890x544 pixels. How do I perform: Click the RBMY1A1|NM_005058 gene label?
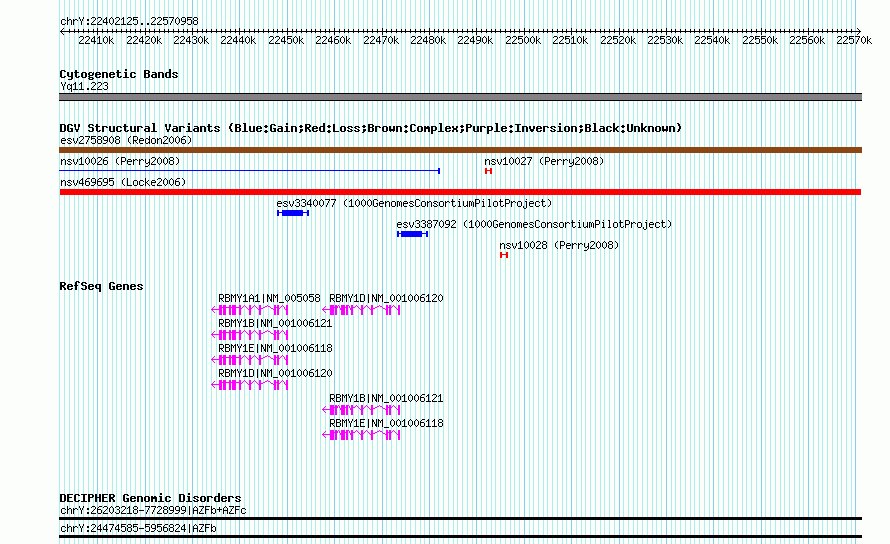[x=269, y=298]
